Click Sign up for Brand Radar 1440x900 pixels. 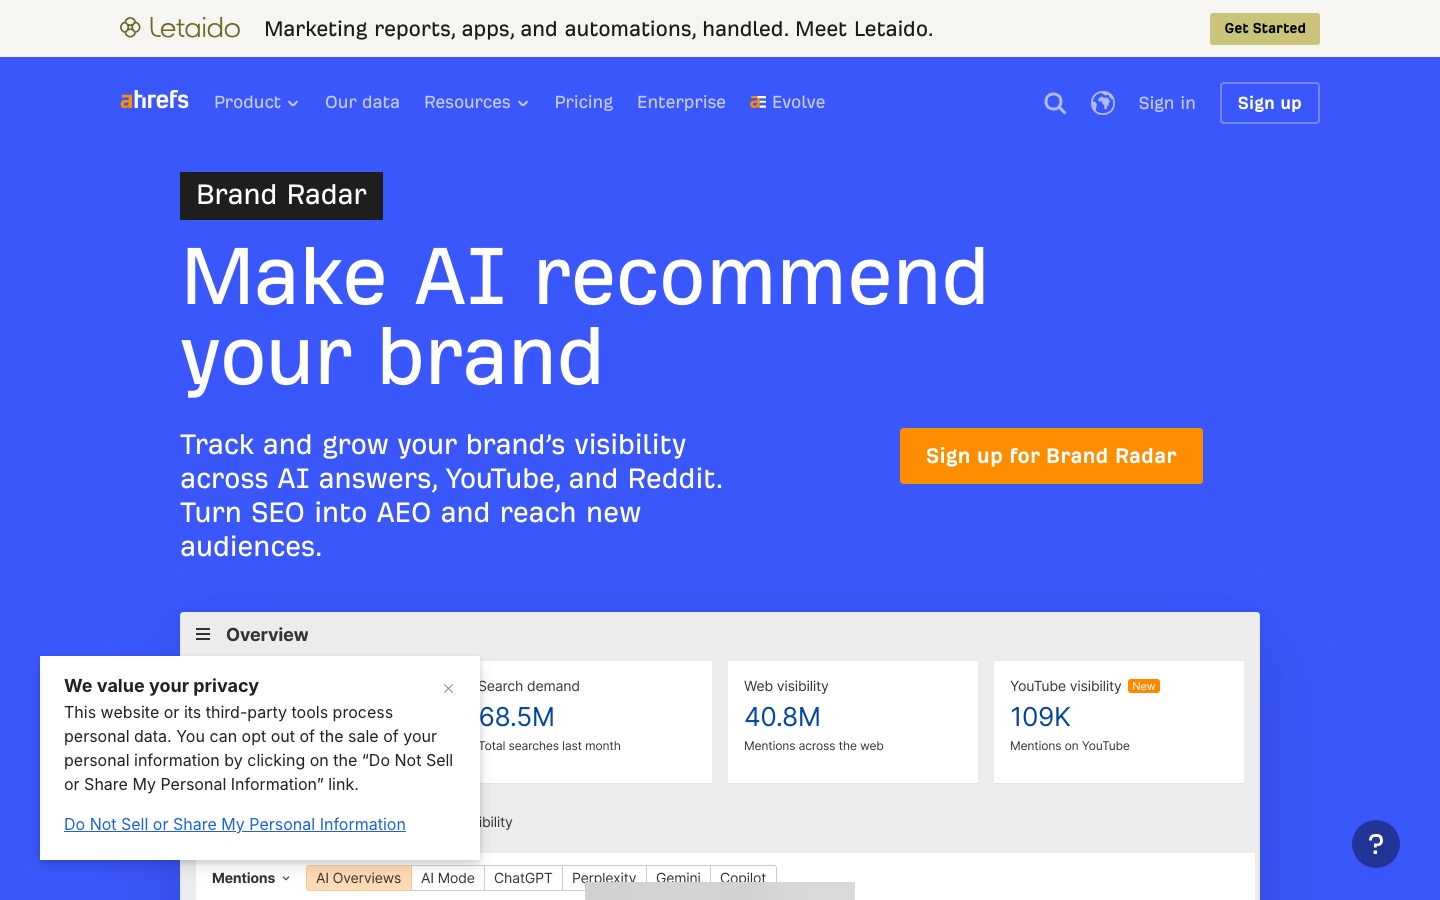pos(1051,456)
